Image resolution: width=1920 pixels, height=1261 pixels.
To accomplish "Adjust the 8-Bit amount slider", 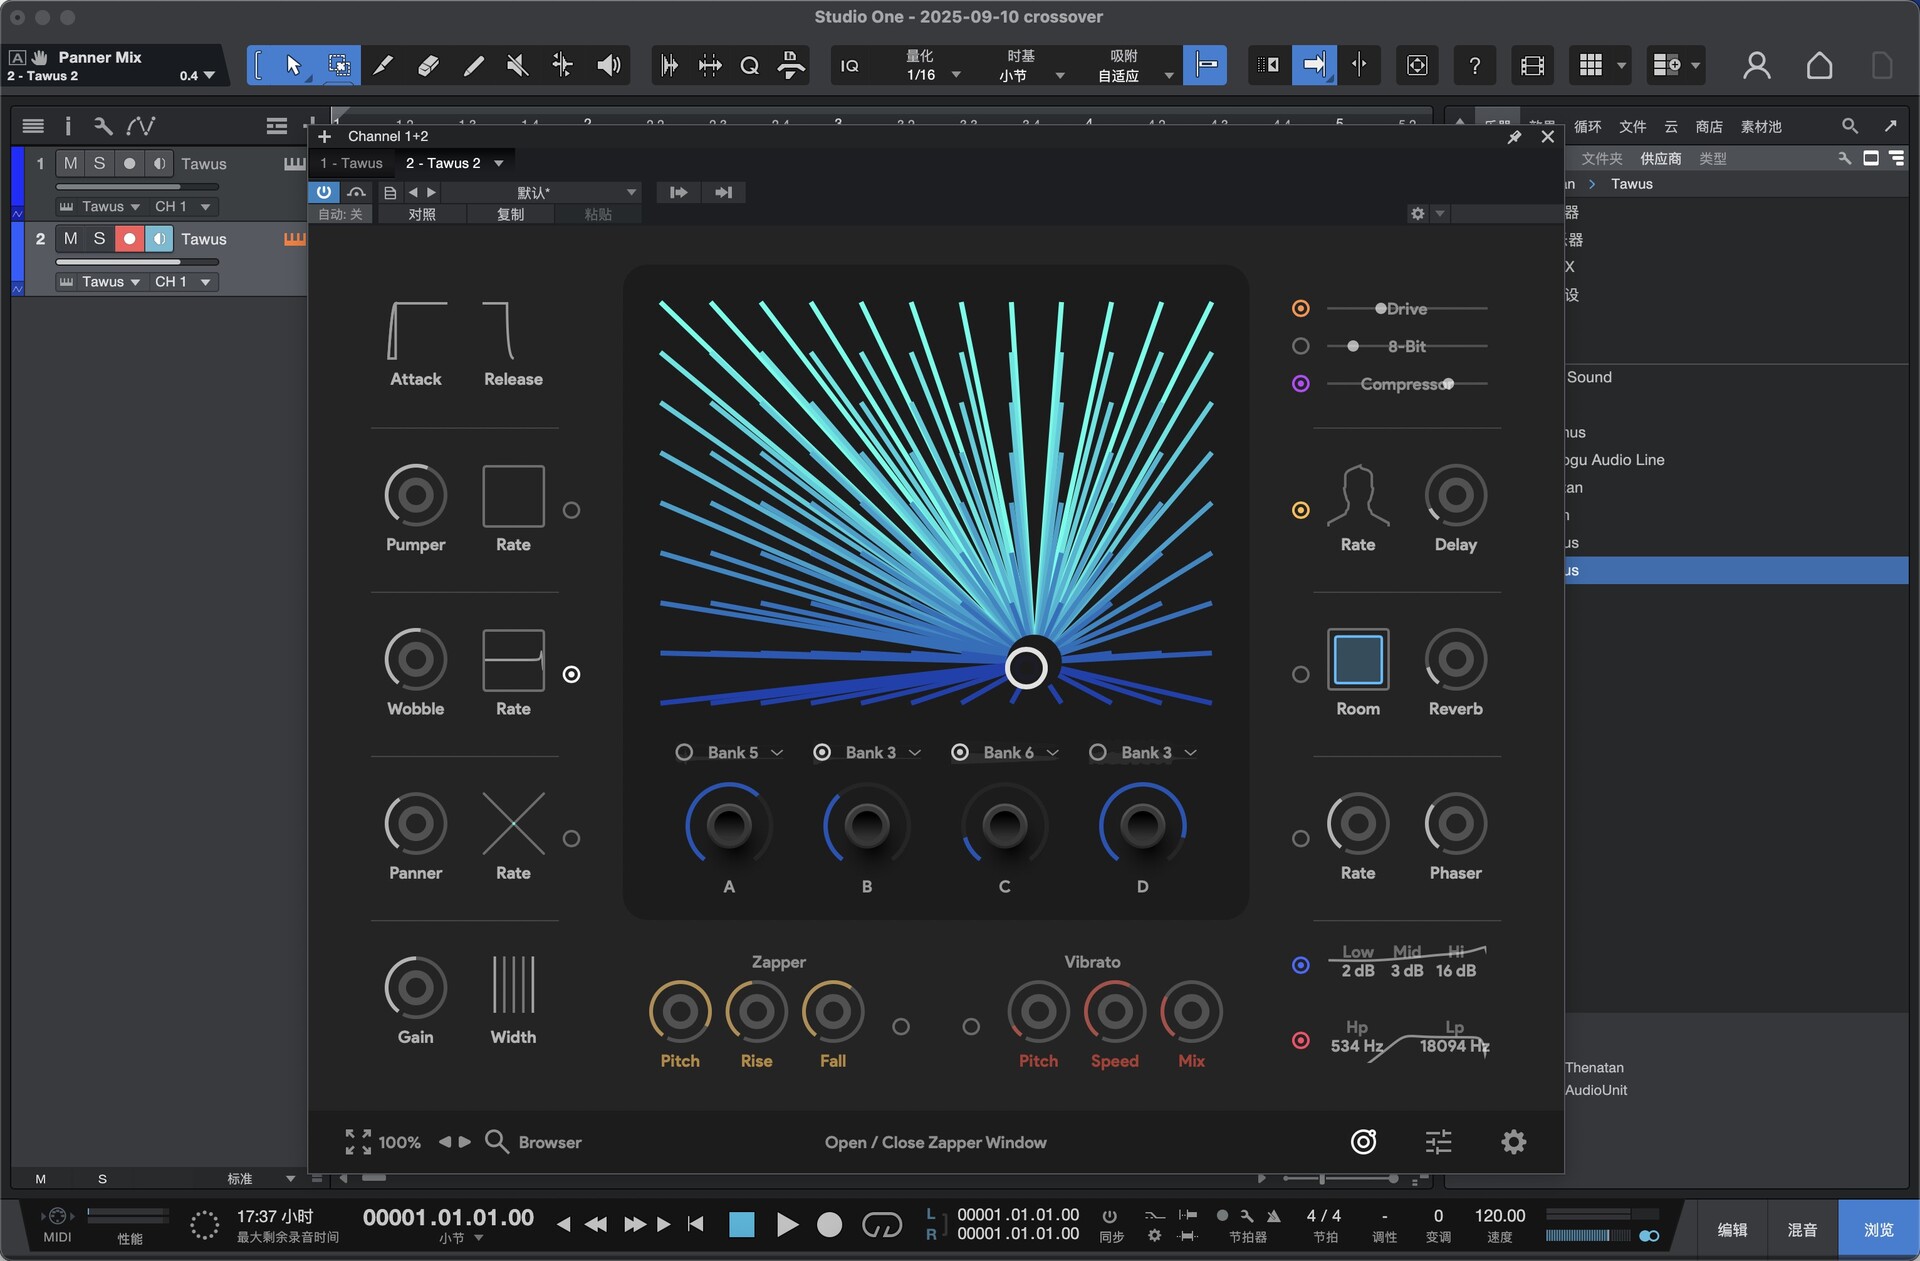I will [1407, 346].
